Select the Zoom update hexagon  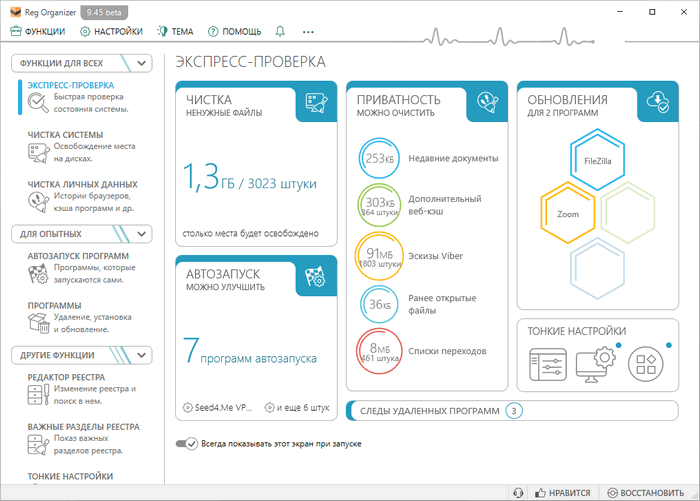[x=568, y=213]
